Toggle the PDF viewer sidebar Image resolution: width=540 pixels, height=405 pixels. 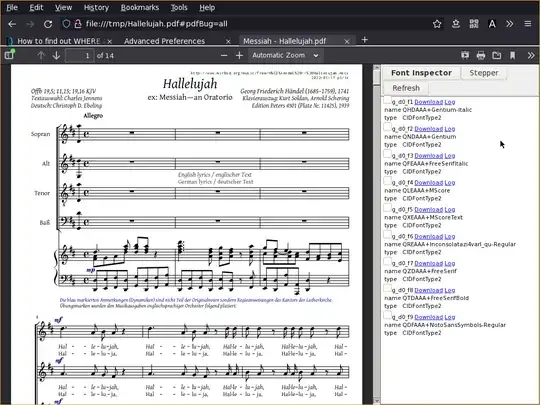9,55
